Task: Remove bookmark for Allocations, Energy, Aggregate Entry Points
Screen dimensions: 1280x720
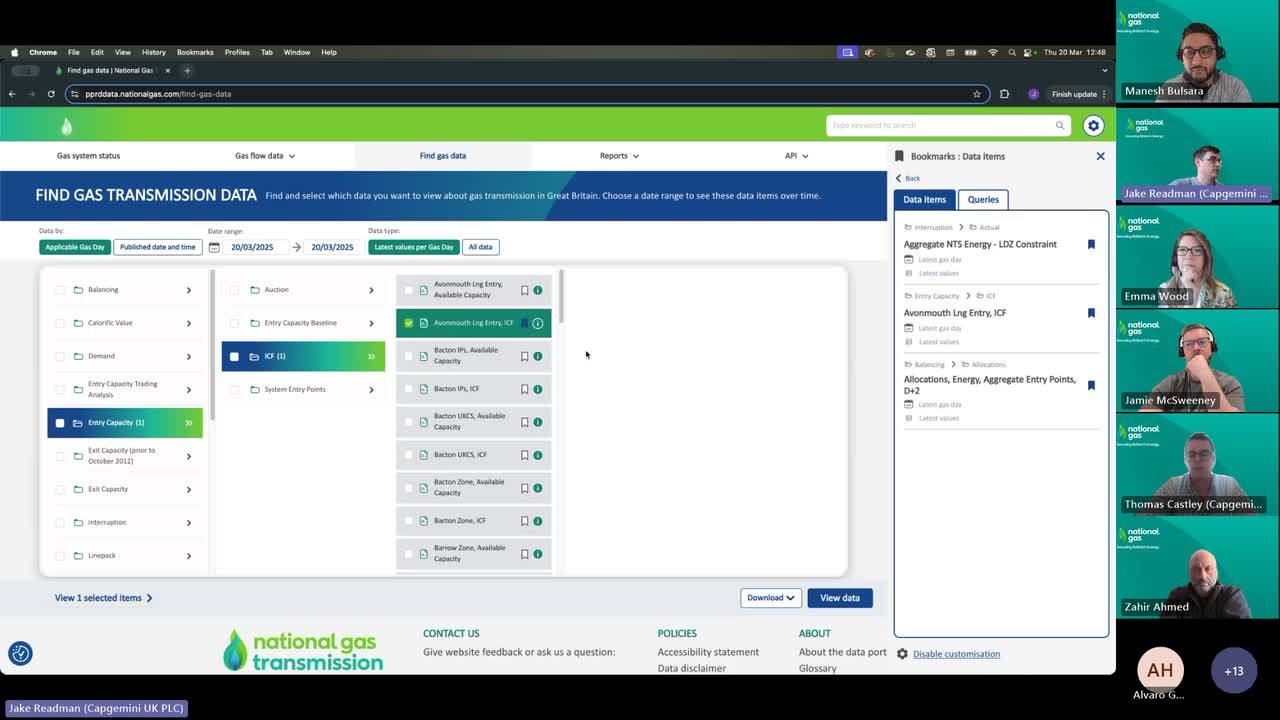Action: pos(1091,385)
